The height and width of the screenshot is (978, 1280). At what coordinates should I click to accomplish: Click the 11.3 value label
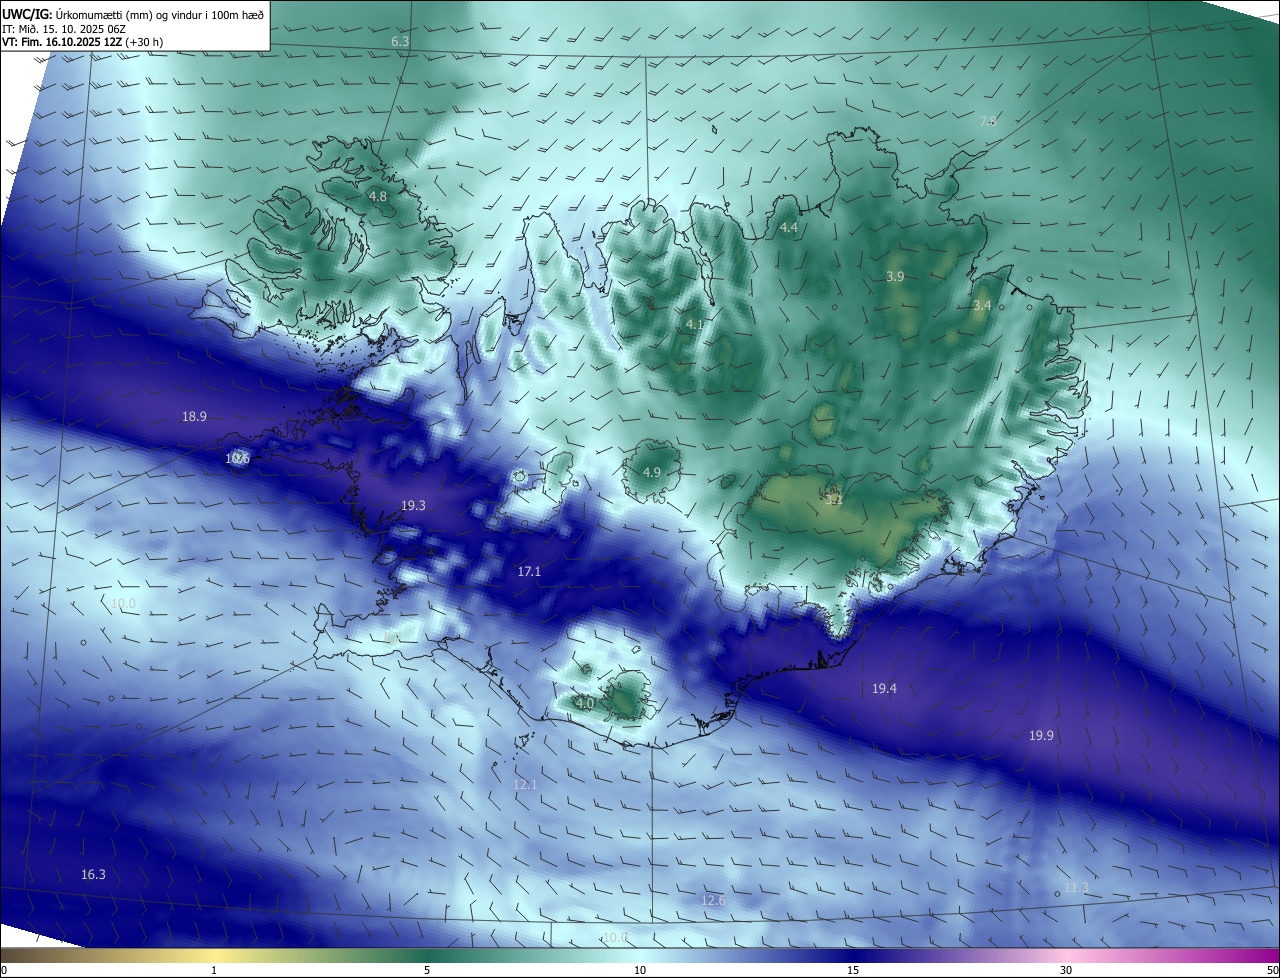tap(1076, 887)
